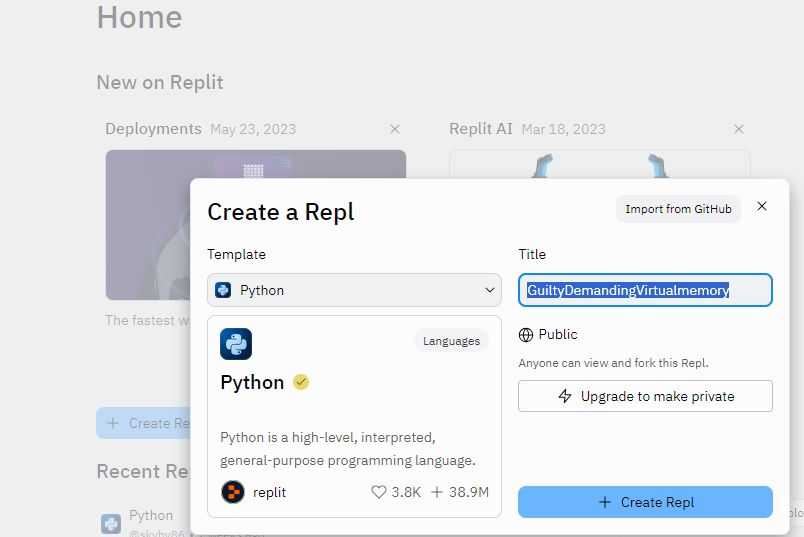
Task: Close the Create a Repl dialog
Action: tap(761, 206)
